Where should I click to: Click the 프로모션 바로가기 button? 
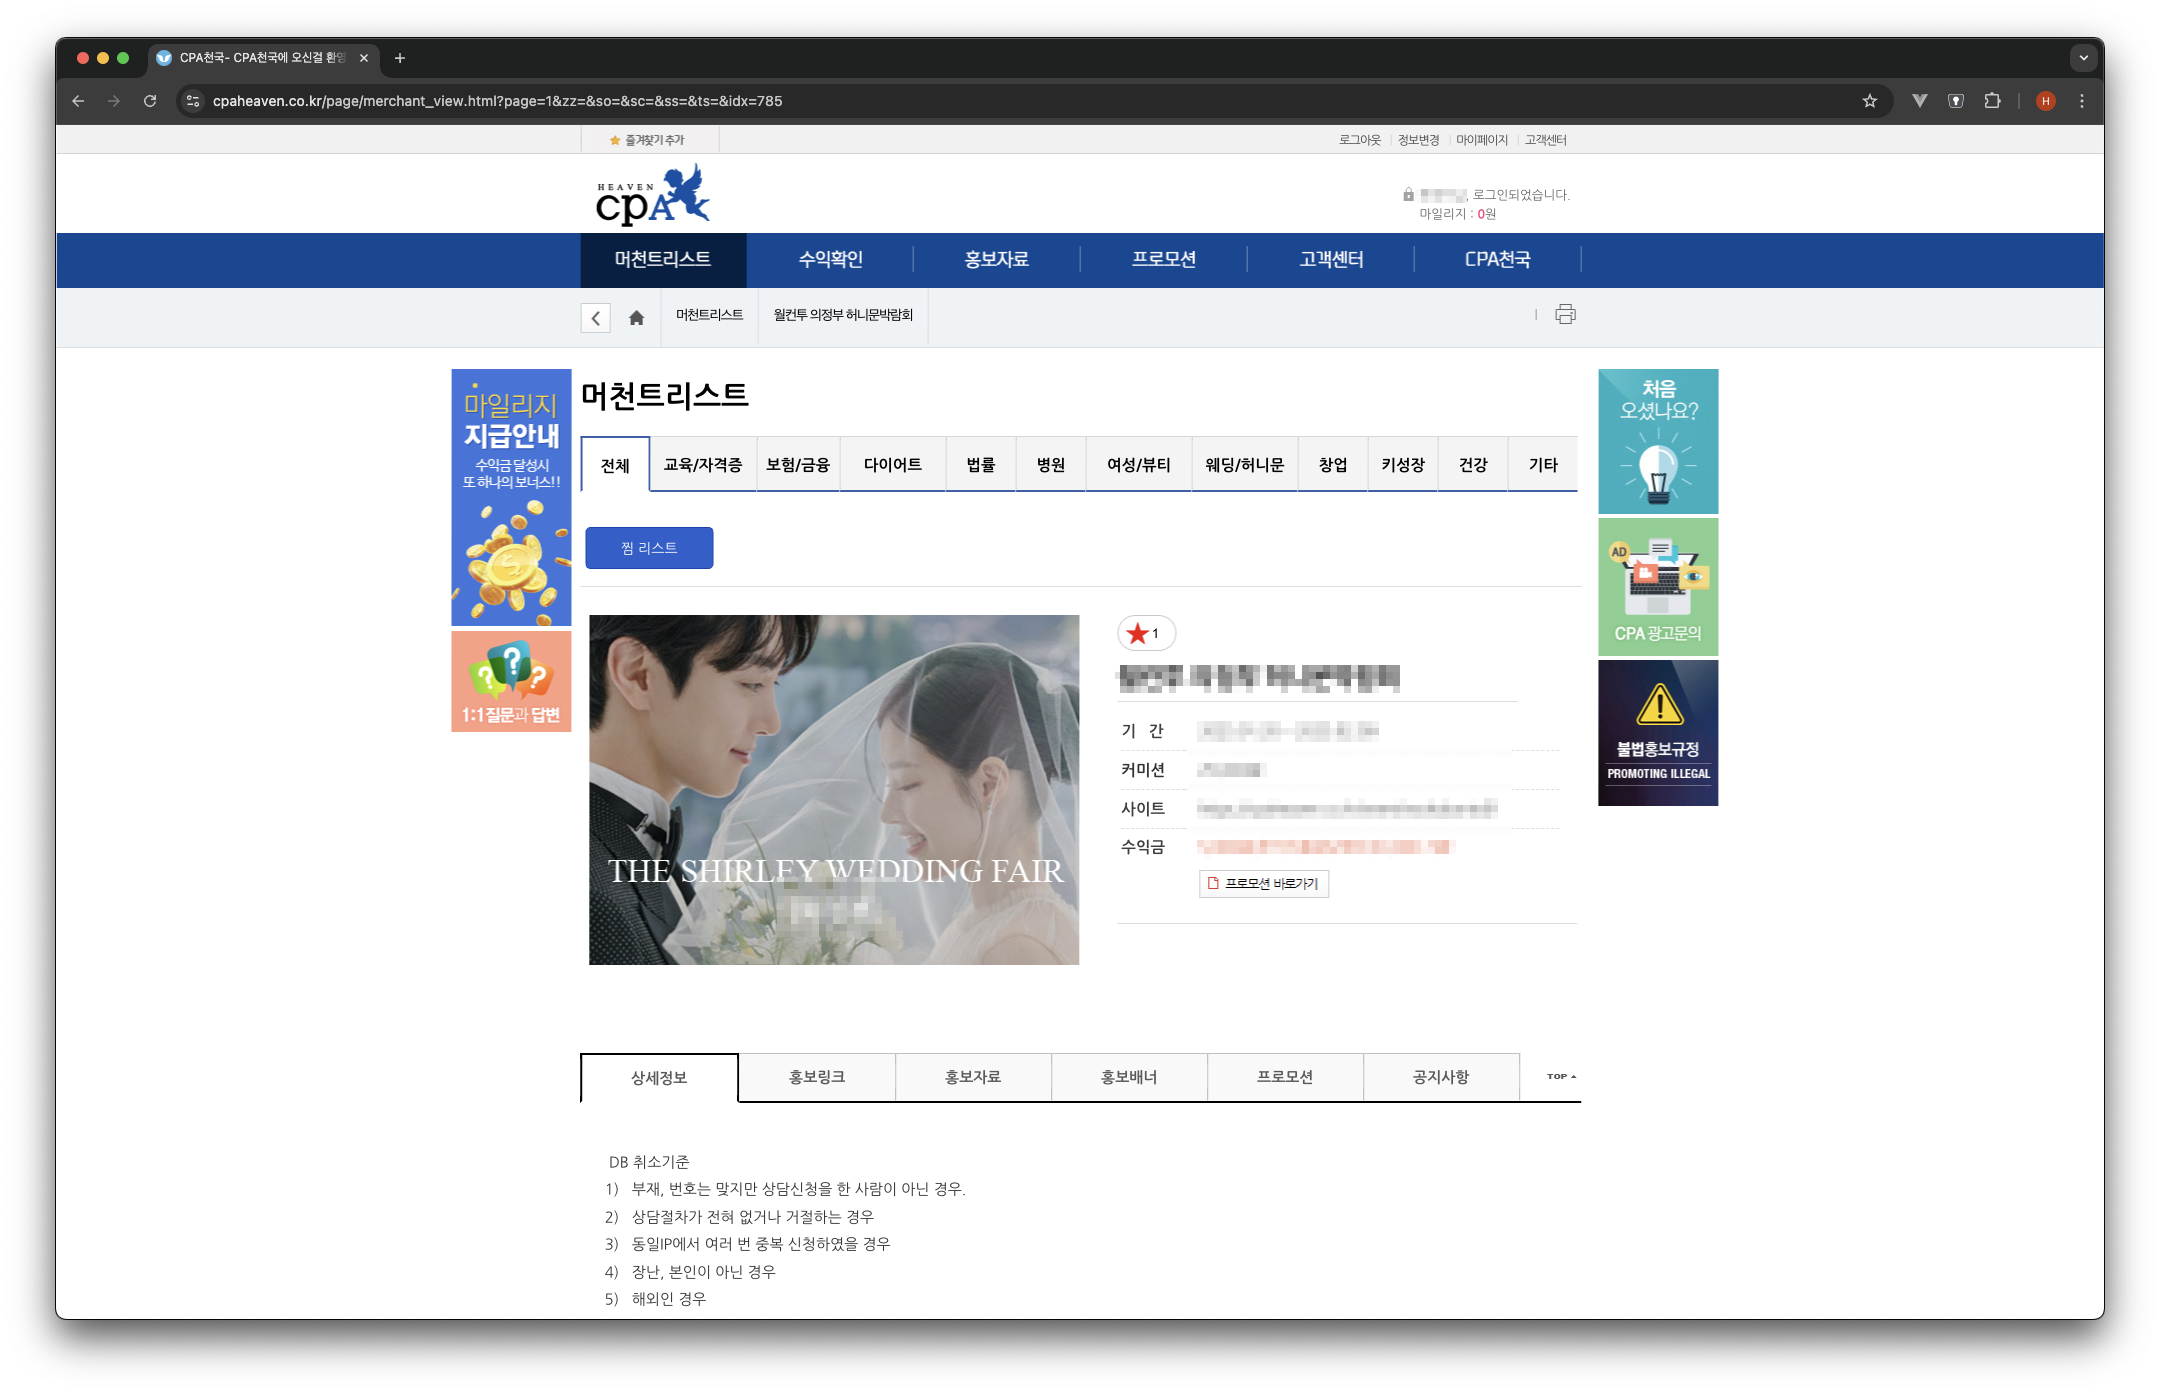point(1264,884)
